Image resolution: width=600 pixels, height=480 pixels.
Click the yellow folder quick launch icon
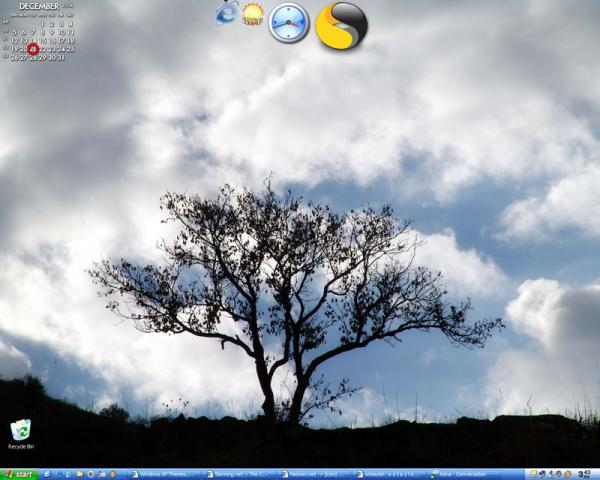(x=80, y=475)
